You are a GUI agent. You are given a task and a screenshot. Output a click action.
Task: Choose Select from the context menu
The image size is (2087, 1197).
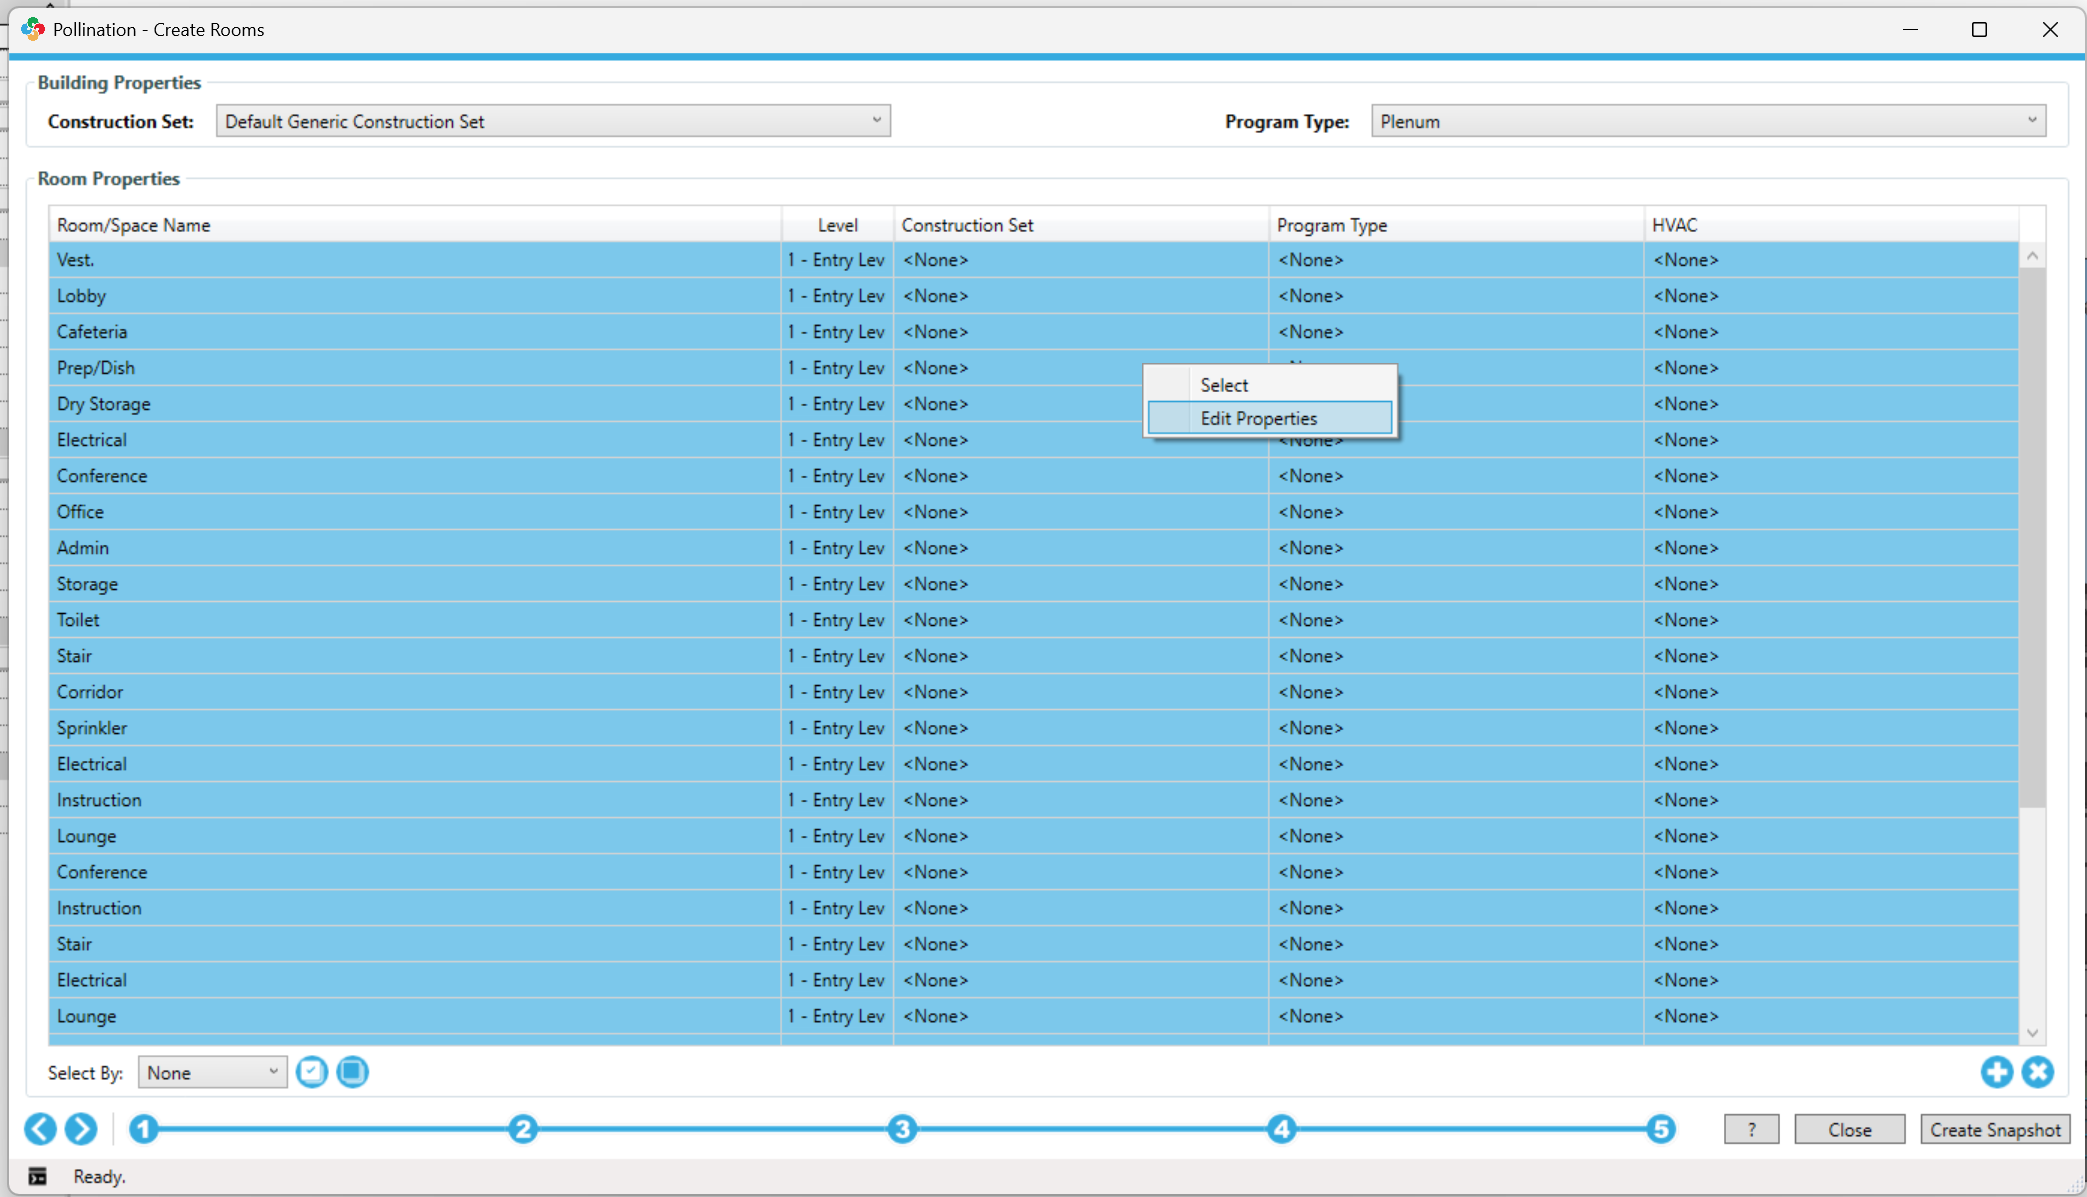click(1270, 385)
